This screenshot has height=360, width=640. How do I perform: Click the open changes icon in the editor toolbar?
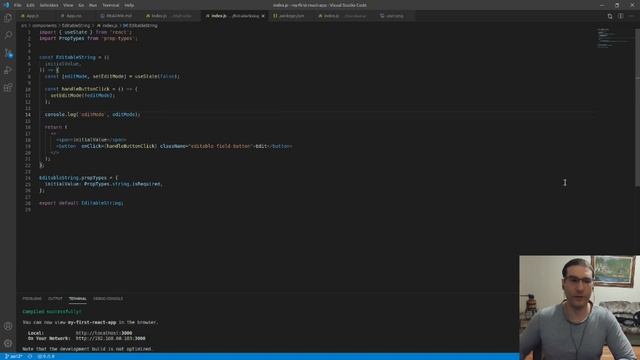(610, 16)
